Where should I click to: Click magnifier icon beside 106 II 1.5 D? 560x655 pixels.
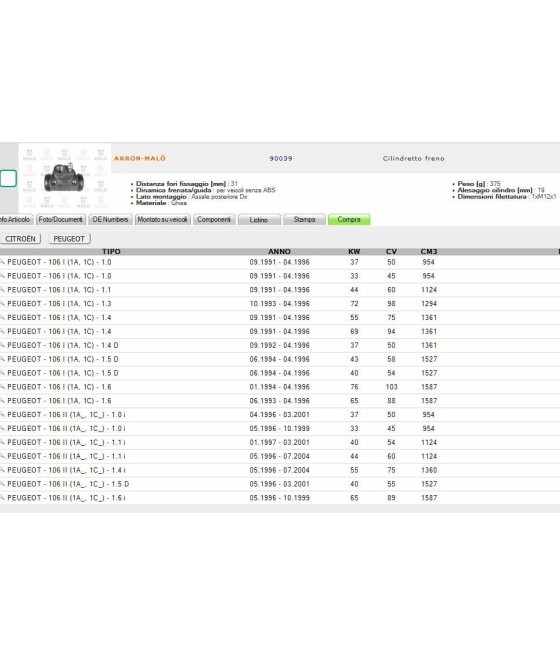2,484
